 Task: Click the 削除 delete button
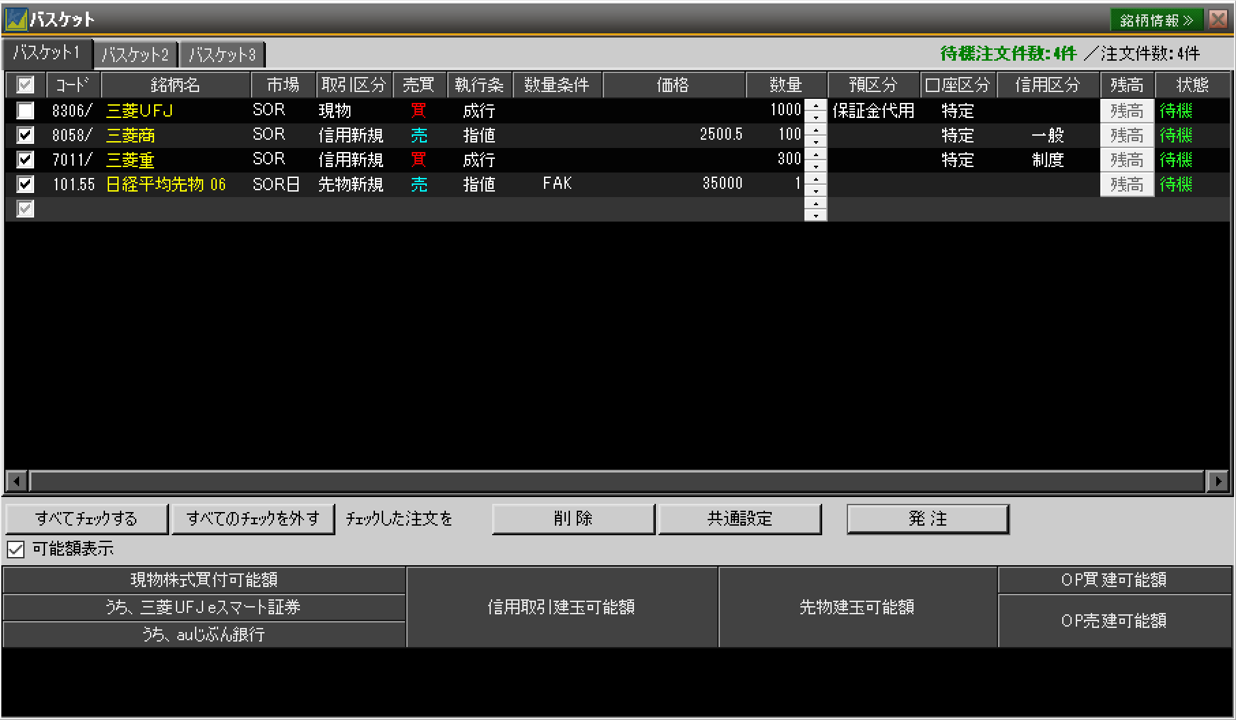(573, 519)
